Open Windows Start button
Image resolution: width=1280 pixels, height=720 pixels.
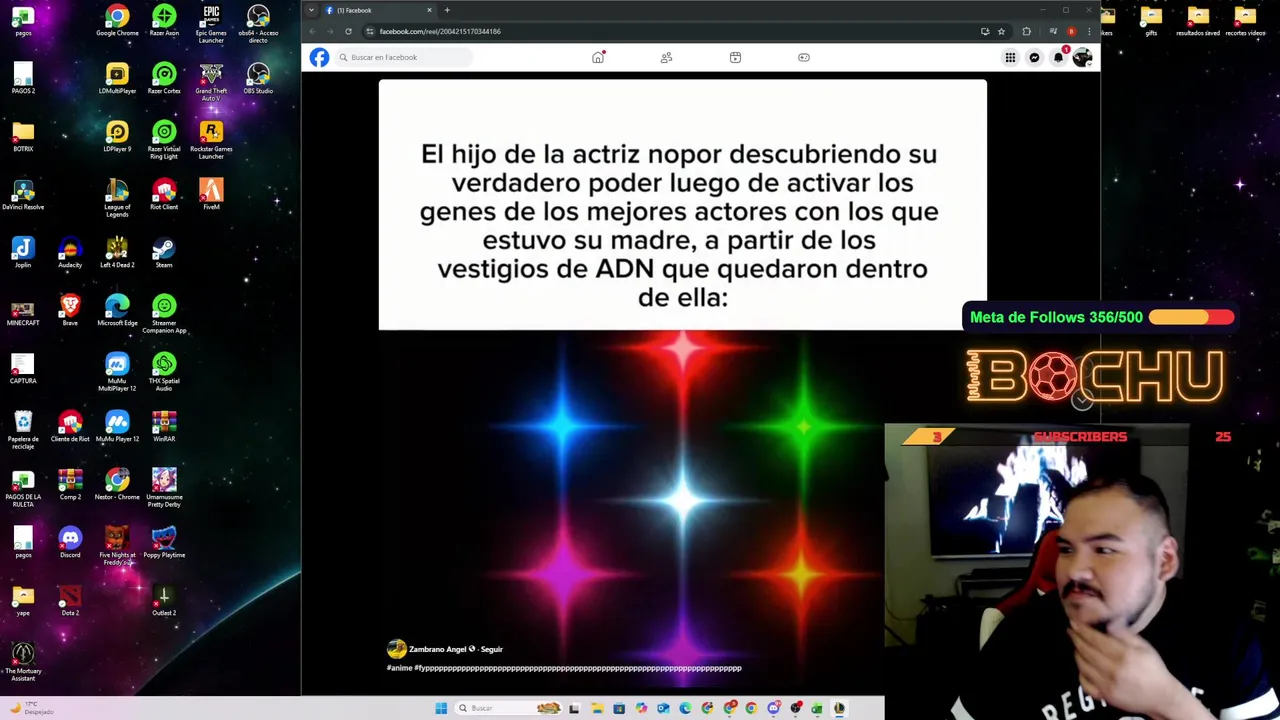441,708
